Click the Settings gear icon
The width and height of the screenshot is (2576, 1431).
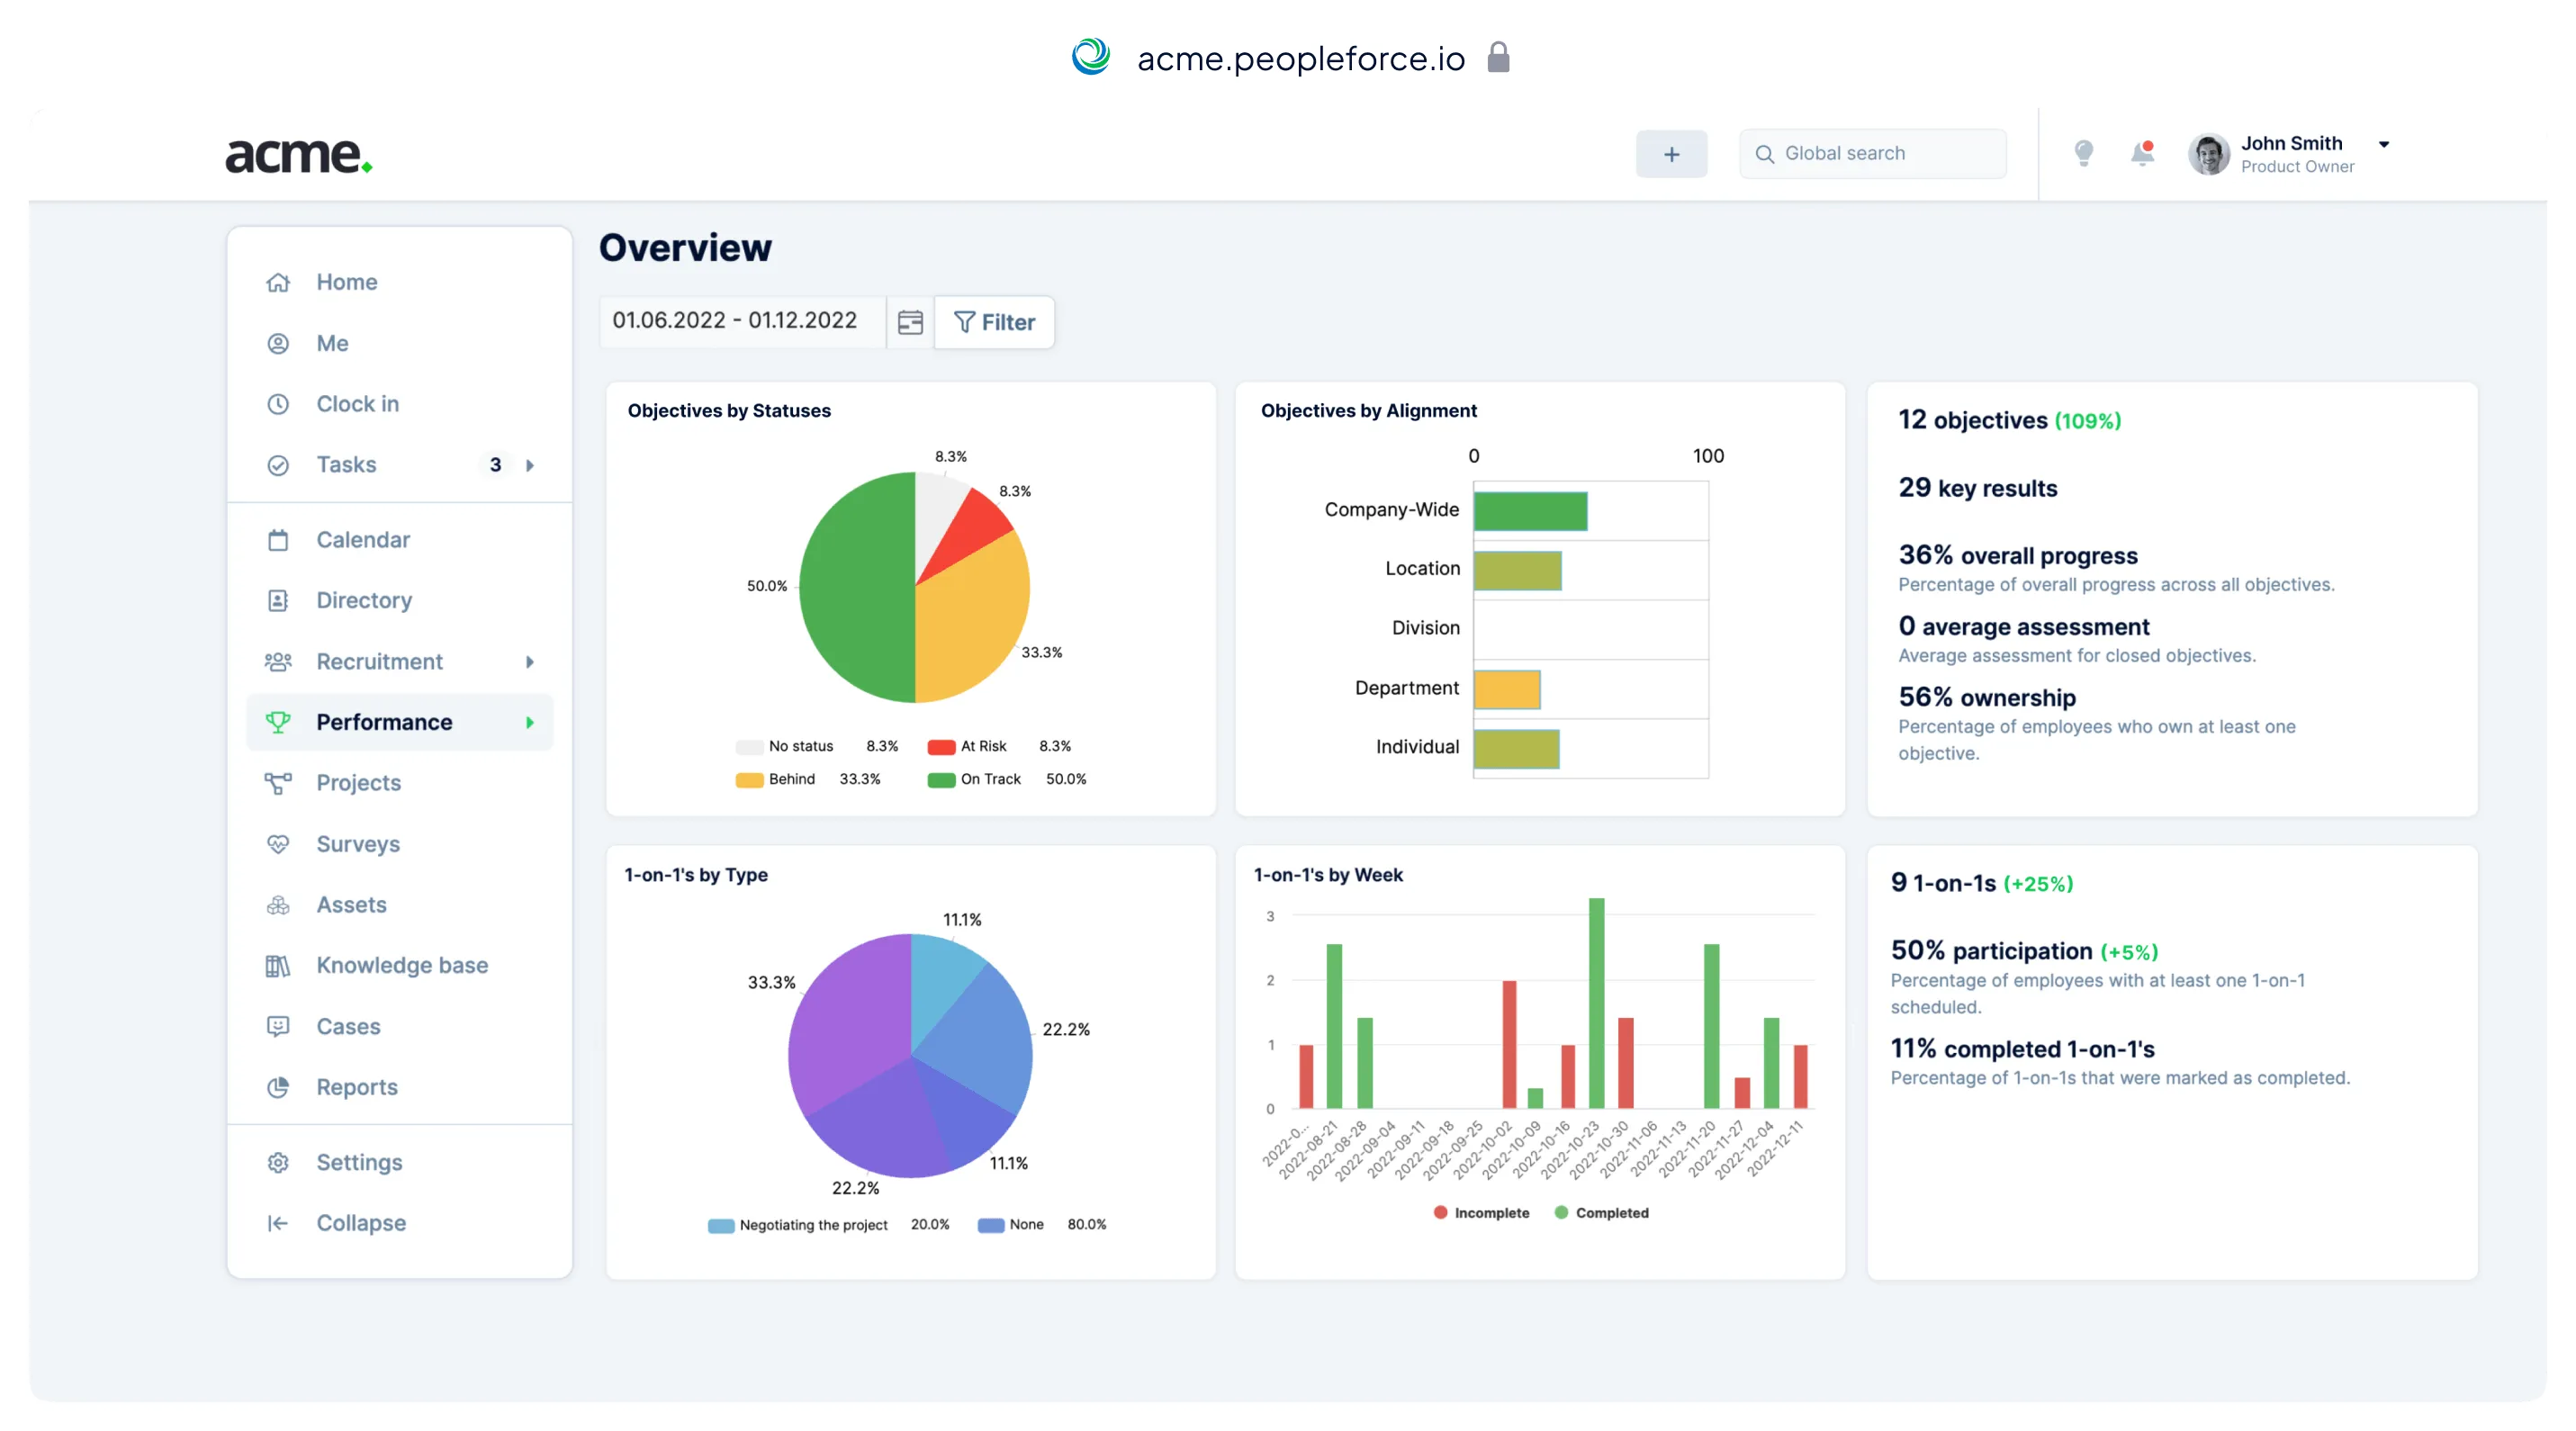point(278,1162)
